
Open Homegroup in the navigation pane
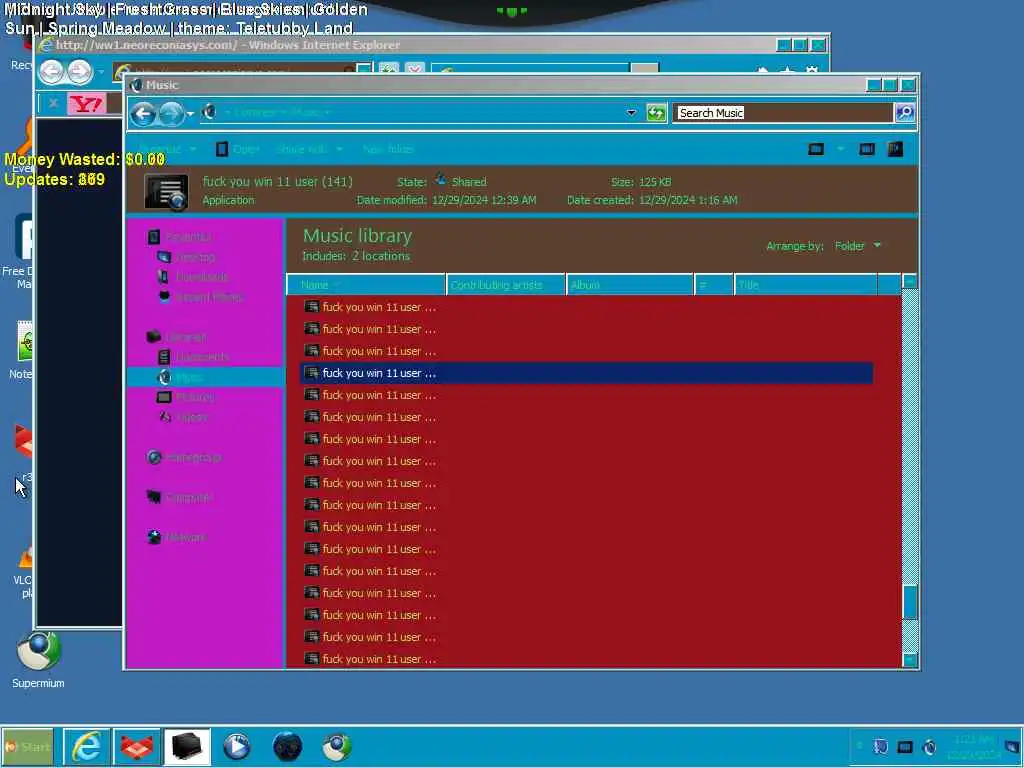click(x=193, y=457)
